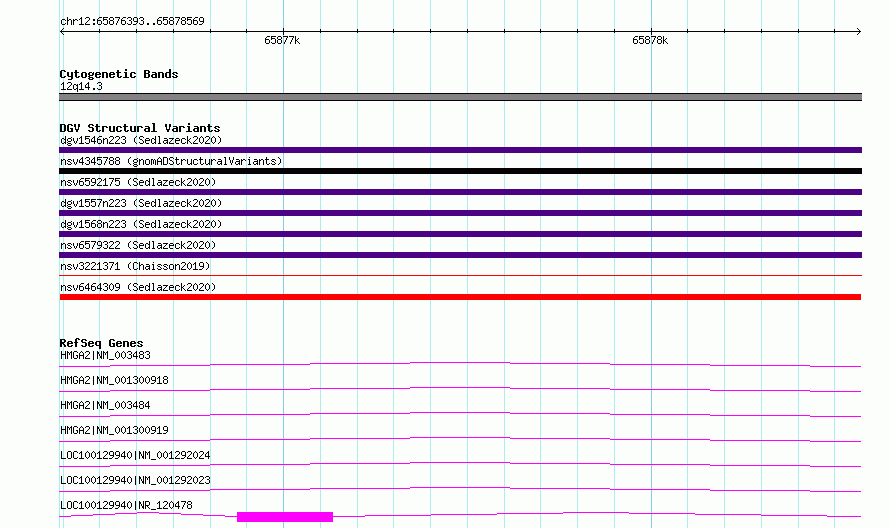
Task: Select the dgv1568n223 (Sedlazeck2020) label
Action: [x=141, y=224]
